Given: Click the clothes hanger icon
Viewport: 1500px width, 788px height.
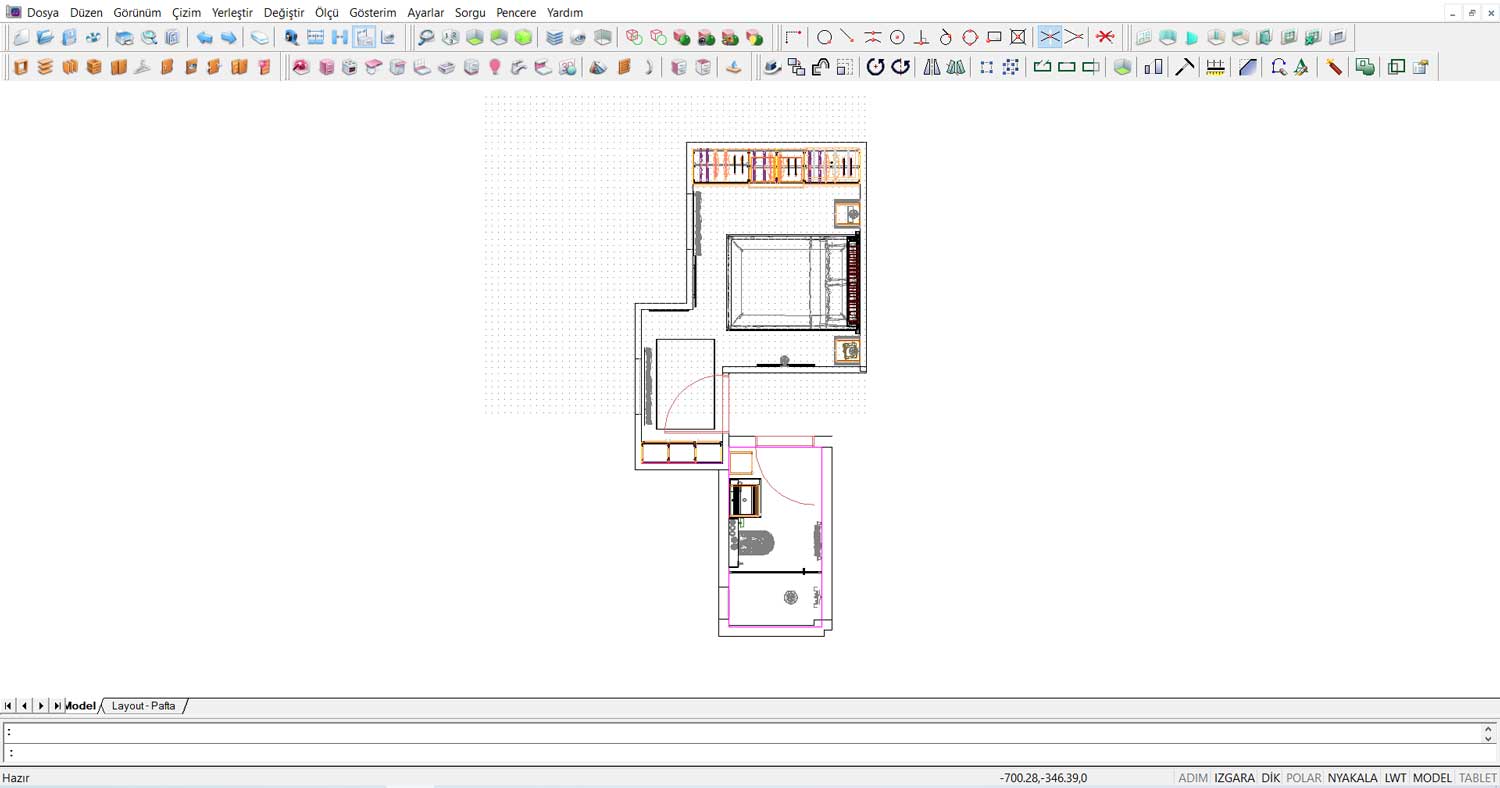Looking at the screenshot, I should [x=142, y=67].
